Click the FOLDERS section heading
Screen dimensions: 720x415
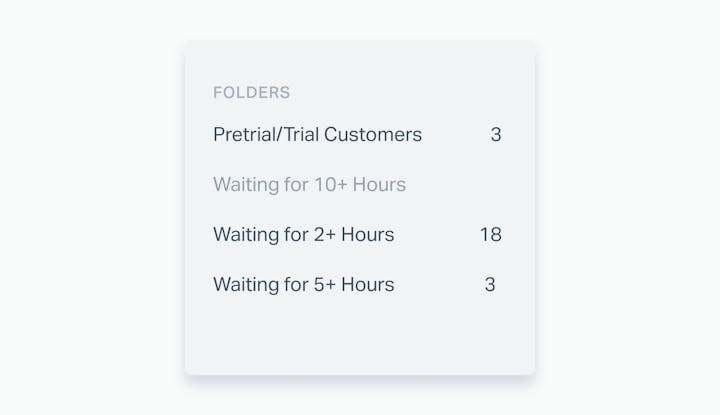tap(251, 93)
